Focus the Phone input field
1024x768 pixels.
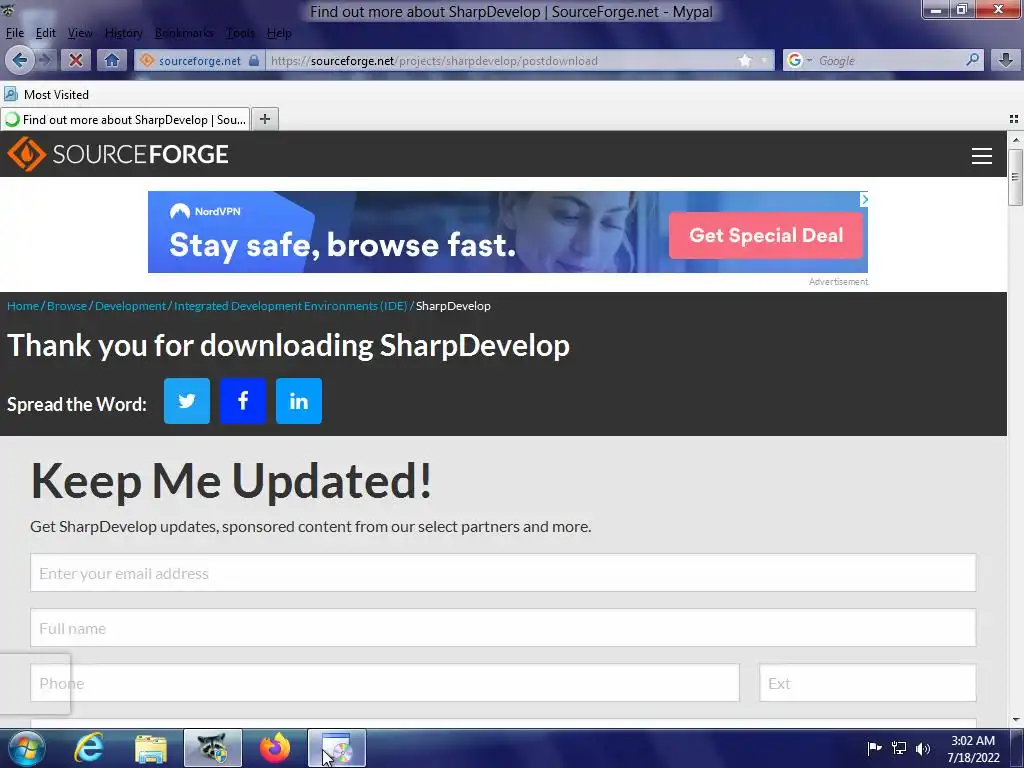[x=385, y=682]
